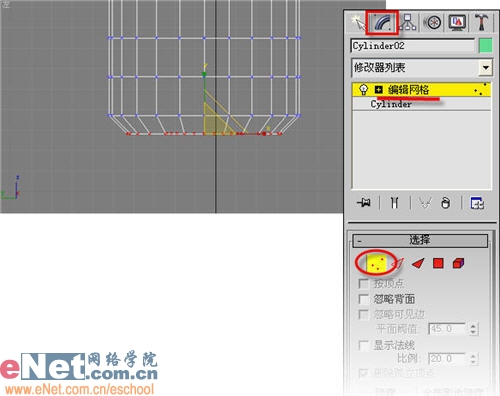This screenshot has width=500, height=396.
Task: Enable the 忽略可见边 checkbox
Action: [x=363, y=314]
